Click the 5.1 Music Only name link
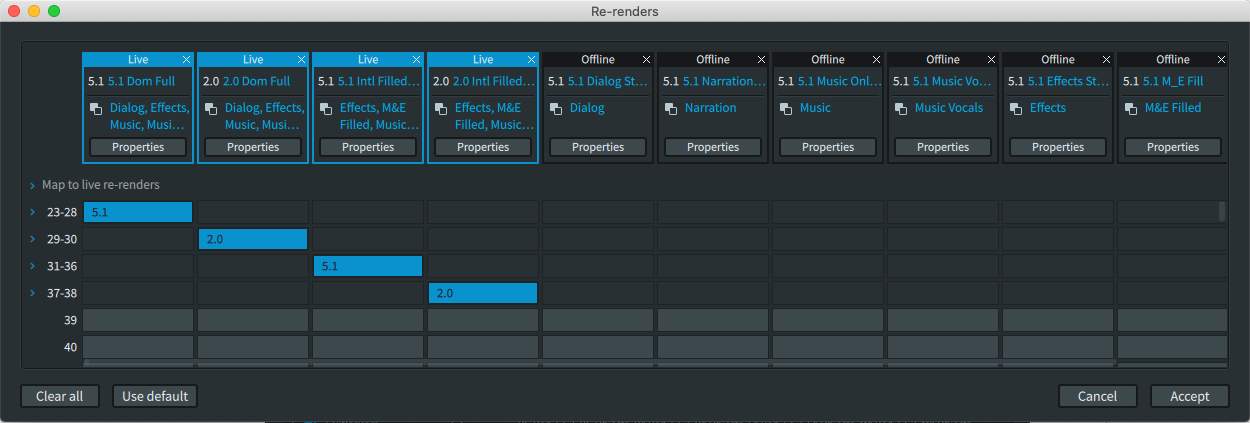 [839, 81]
